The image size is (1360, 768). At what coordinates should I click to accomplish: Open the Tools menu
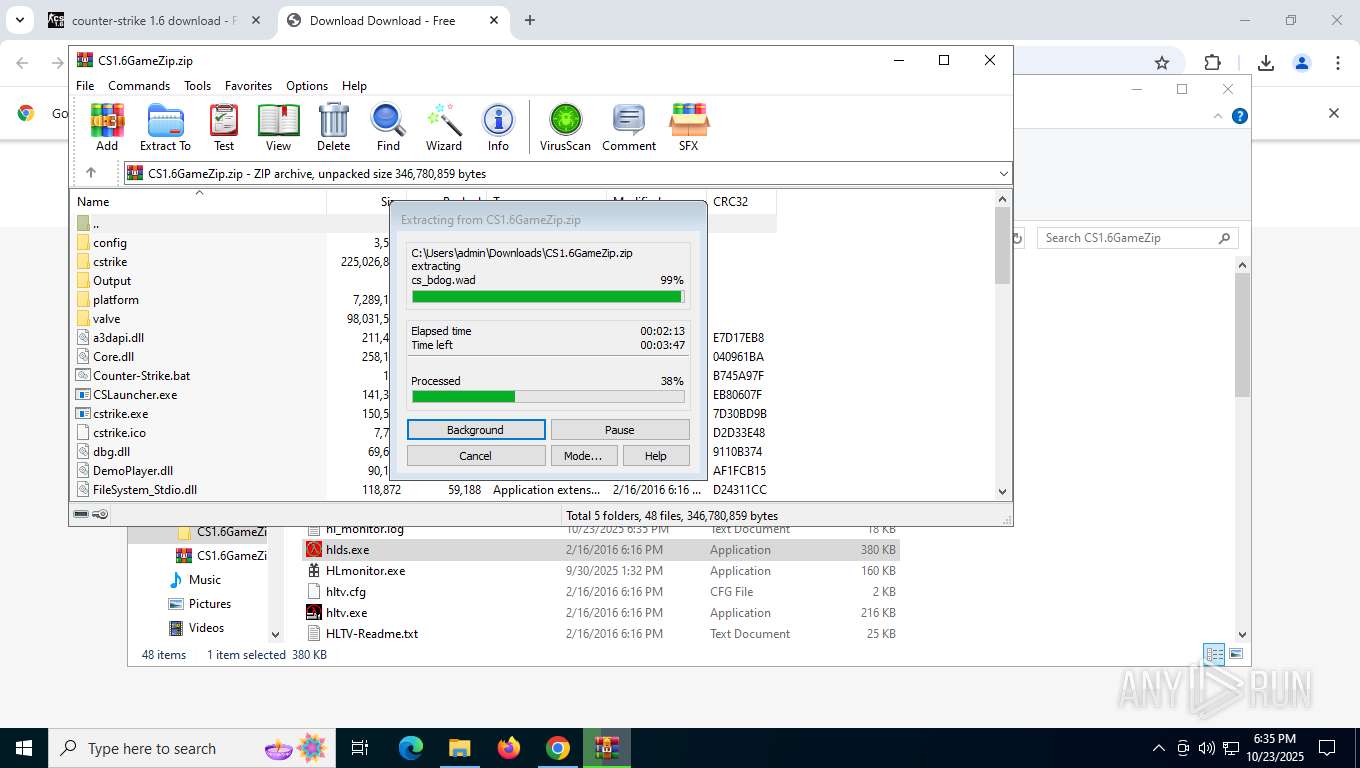[x=197, y=86]
